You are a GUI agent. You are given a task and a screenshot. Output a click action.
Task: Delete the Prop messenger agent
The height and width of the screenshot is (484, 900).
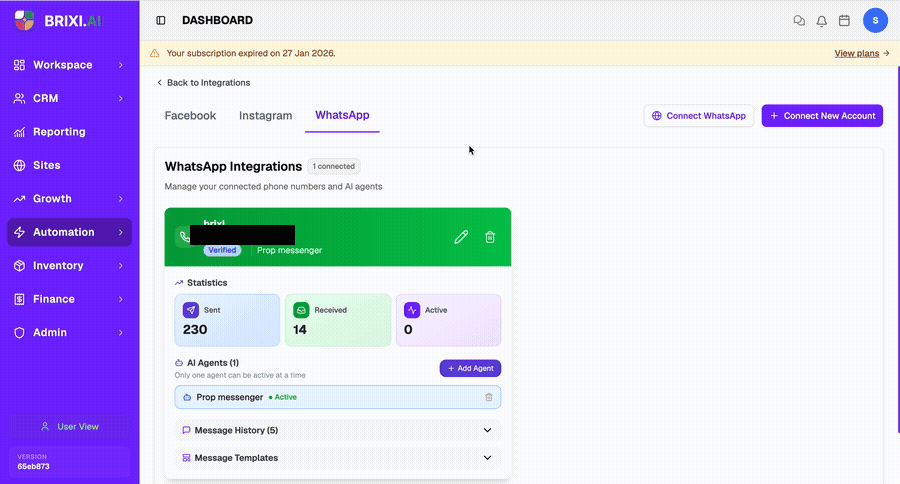point(488,397)
